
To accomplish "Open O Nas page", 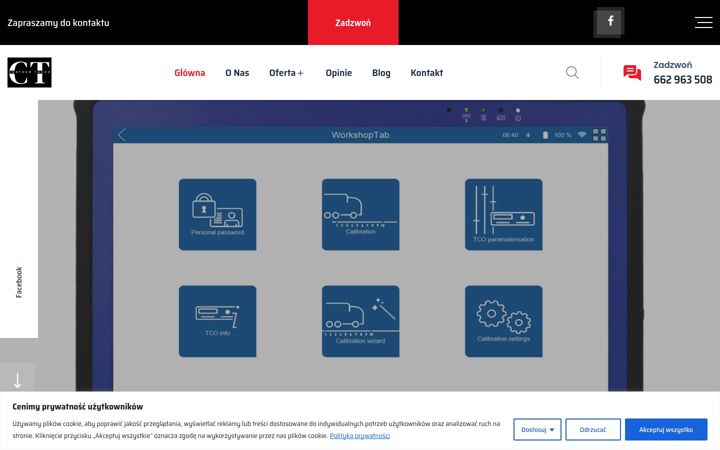I will 237,73.
